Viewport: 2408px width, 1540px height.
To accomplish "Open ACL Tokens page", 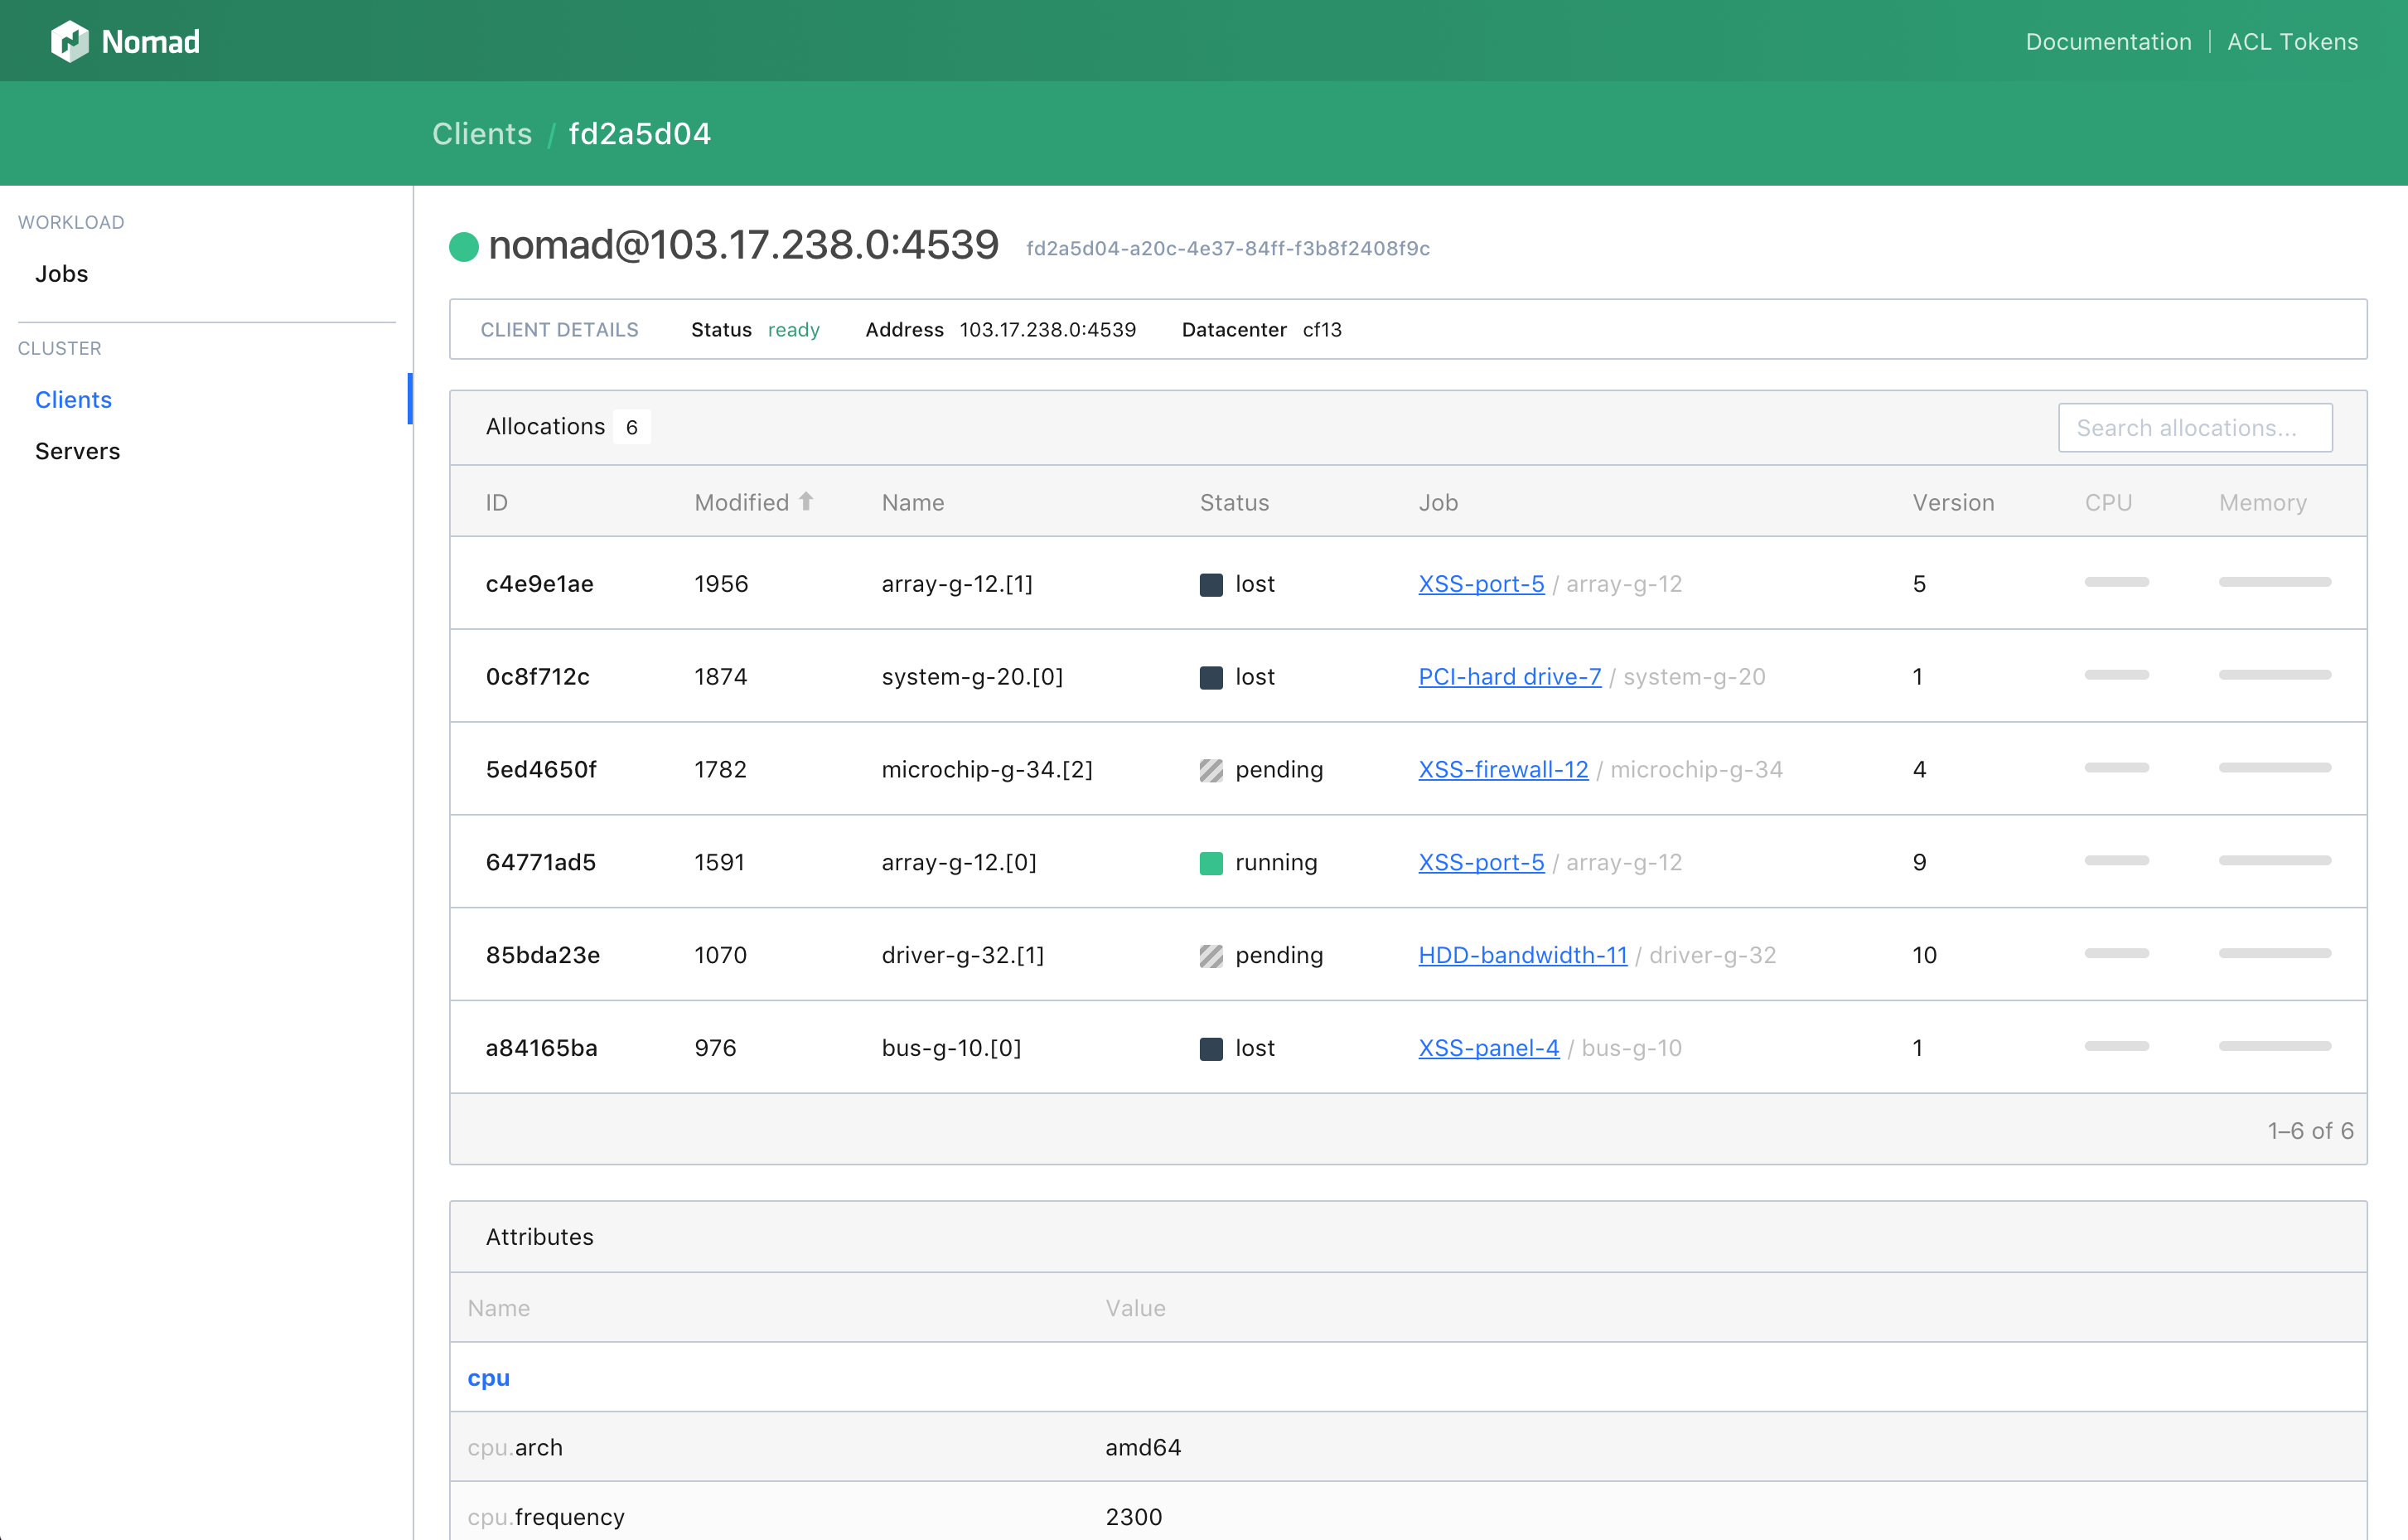I will click(2292, 41).
